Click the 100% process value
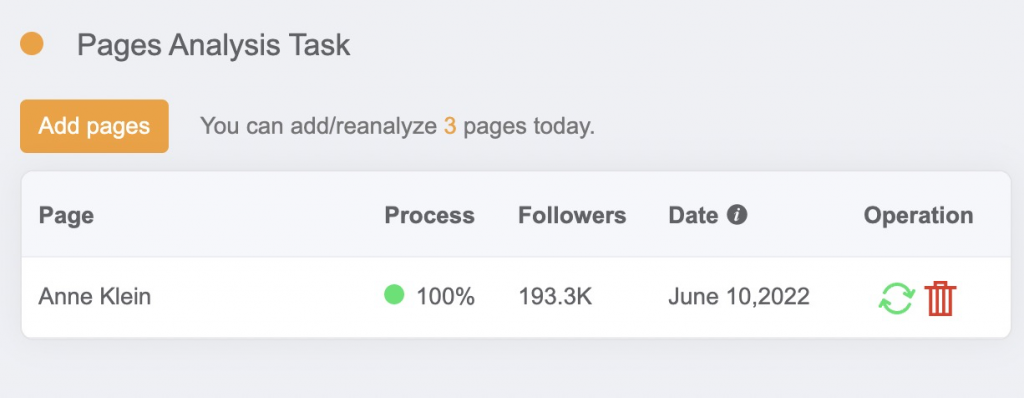Screen dimensions: 1024x398 (445, 297)
